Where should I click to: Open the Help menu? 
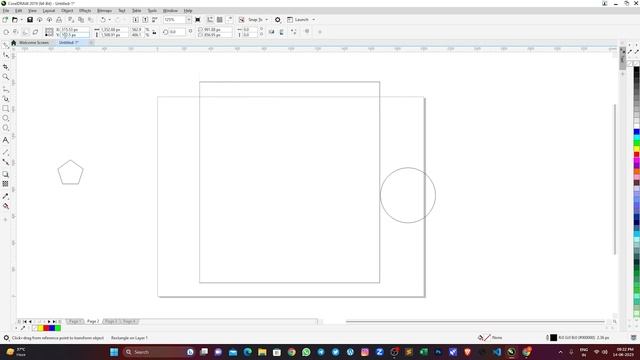click(x=188, y=11)
